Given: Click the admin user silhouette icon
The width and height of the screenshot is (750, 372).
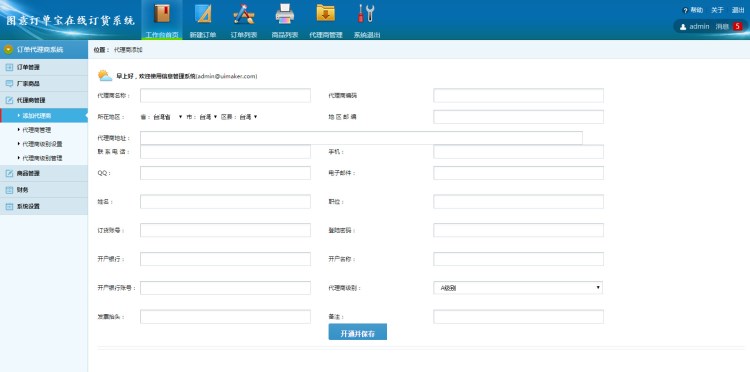Looking at the screenshot, I should tap(683, 27).
